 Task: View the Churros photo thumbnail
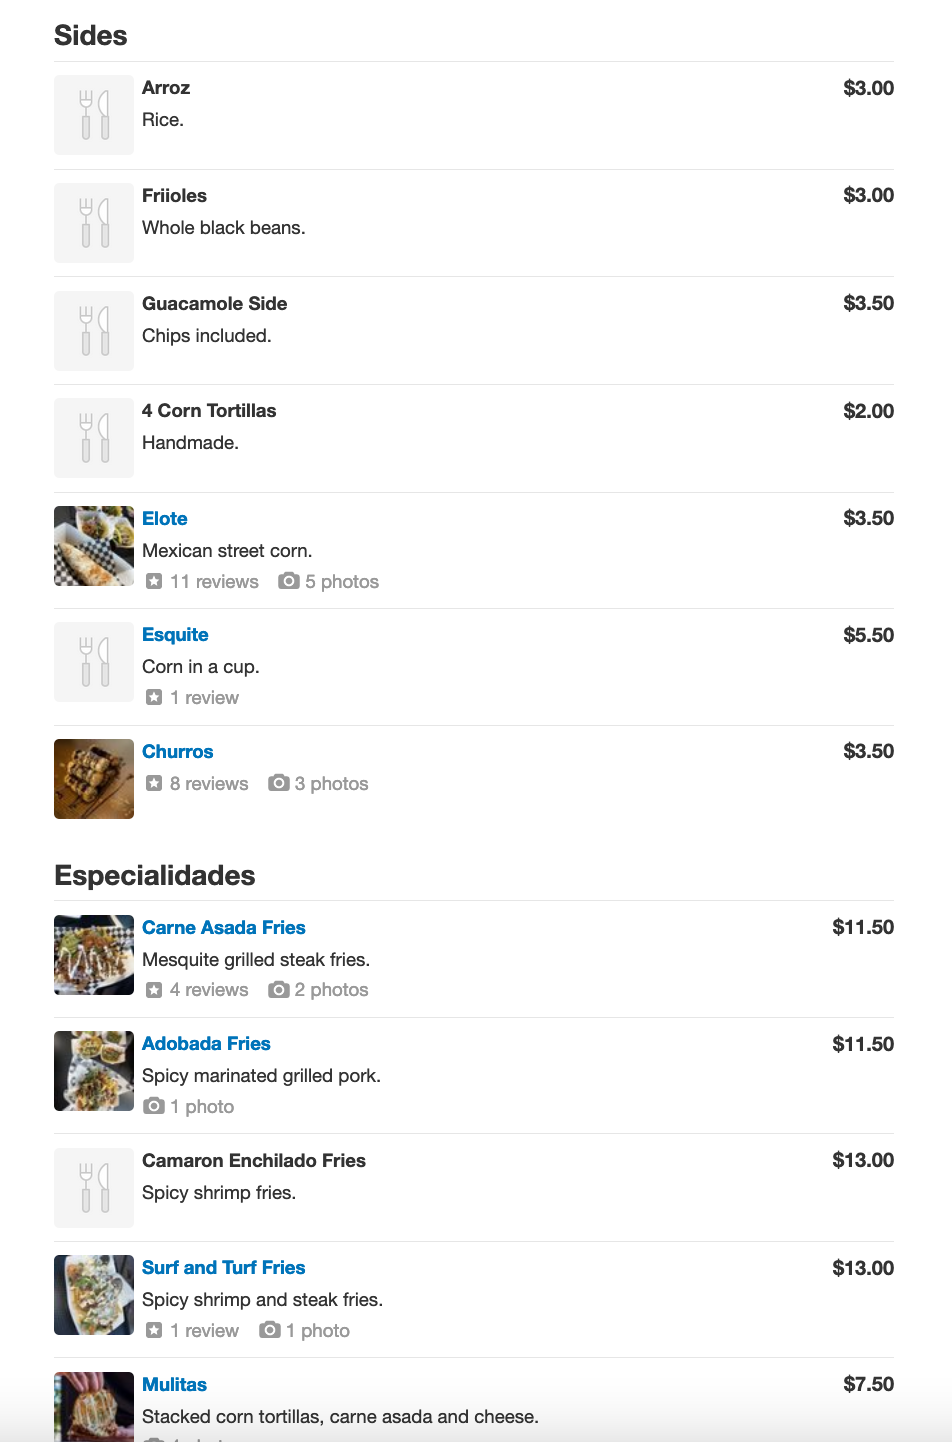[94, 779]
